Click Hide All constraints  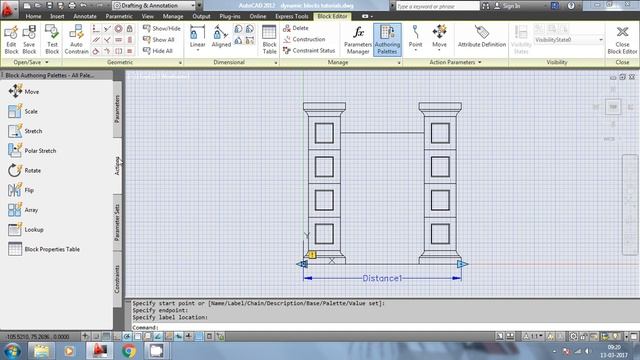(158, 51)
